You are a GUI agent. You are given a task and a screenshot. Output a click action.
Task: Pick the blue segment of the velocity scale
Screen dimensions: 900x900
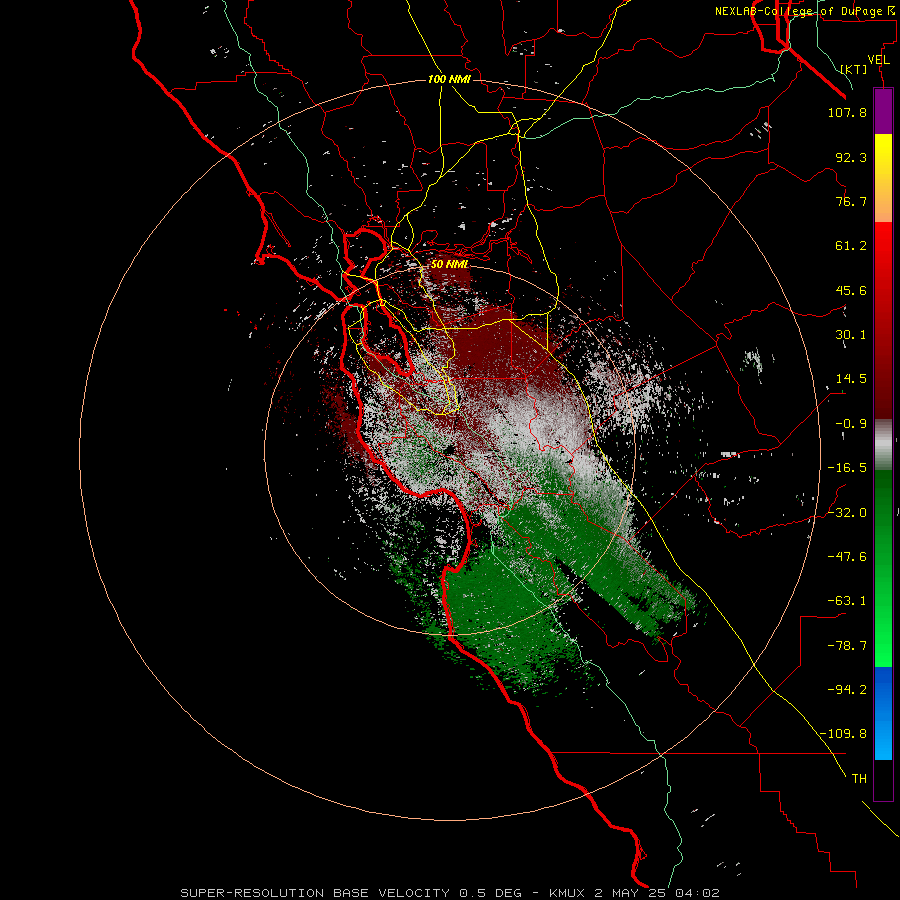[x=883, y=713]
